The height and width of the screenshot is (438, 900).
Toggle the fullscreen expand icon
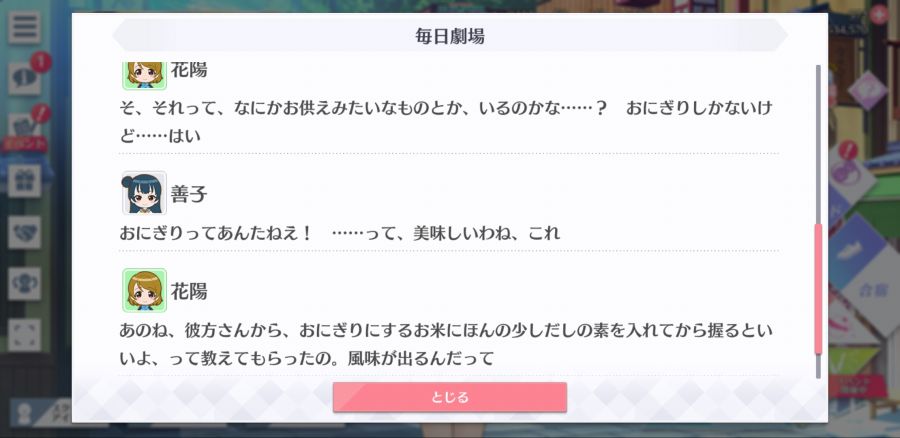pyautogui.click(x=24, y=335)
